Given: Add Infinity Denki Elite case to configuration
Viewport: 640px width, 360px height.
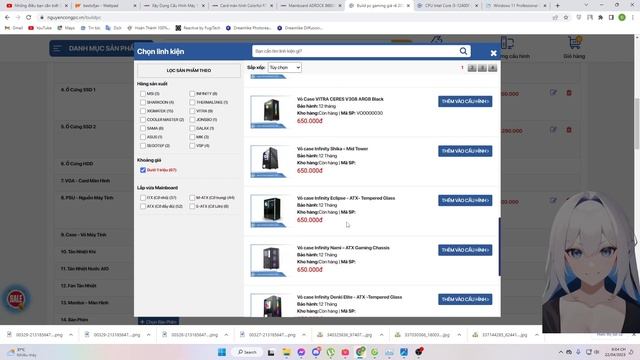Looking at the screenshot, I should [465, 299].
